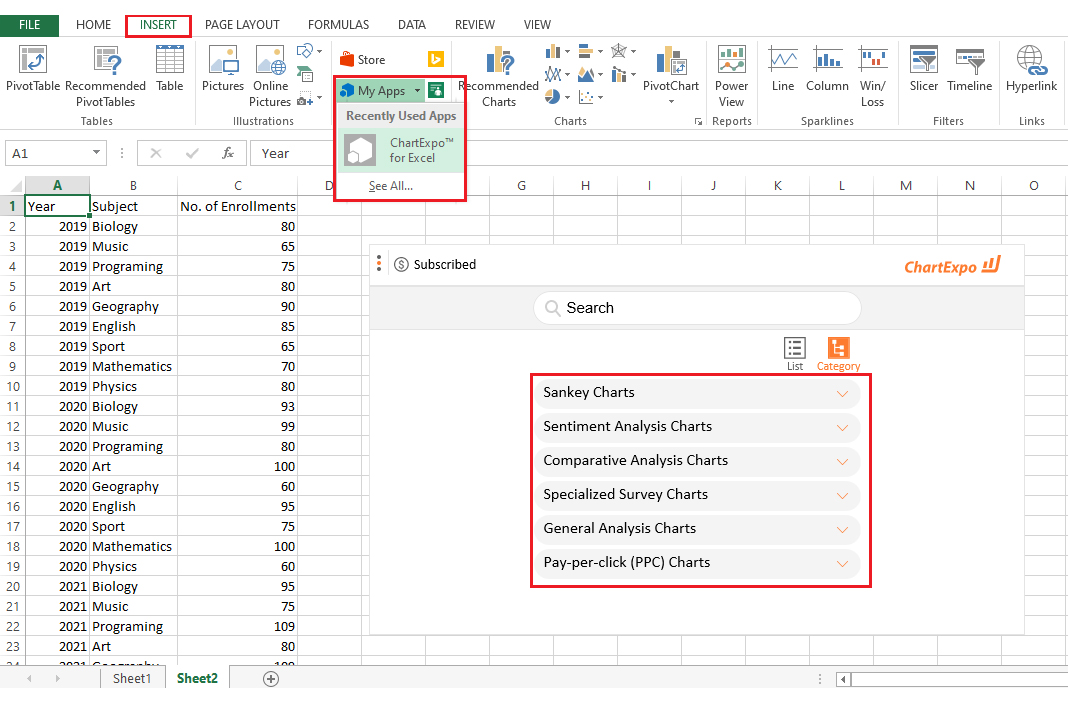Viewport: 1068px width, 703px height.
Task: Insert a Table from the ribbon
Action: [x=170, y=69]
